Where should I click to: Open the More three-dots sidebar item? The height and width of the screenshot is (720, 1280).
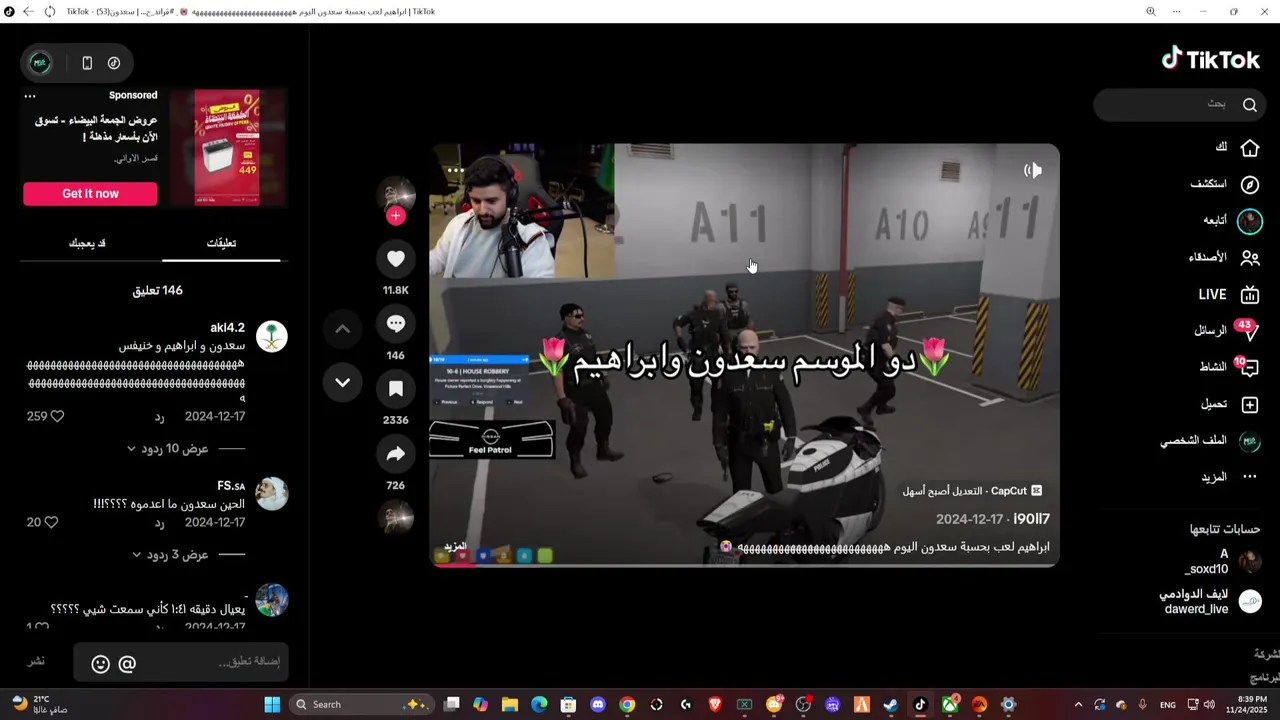point(1250,477)
